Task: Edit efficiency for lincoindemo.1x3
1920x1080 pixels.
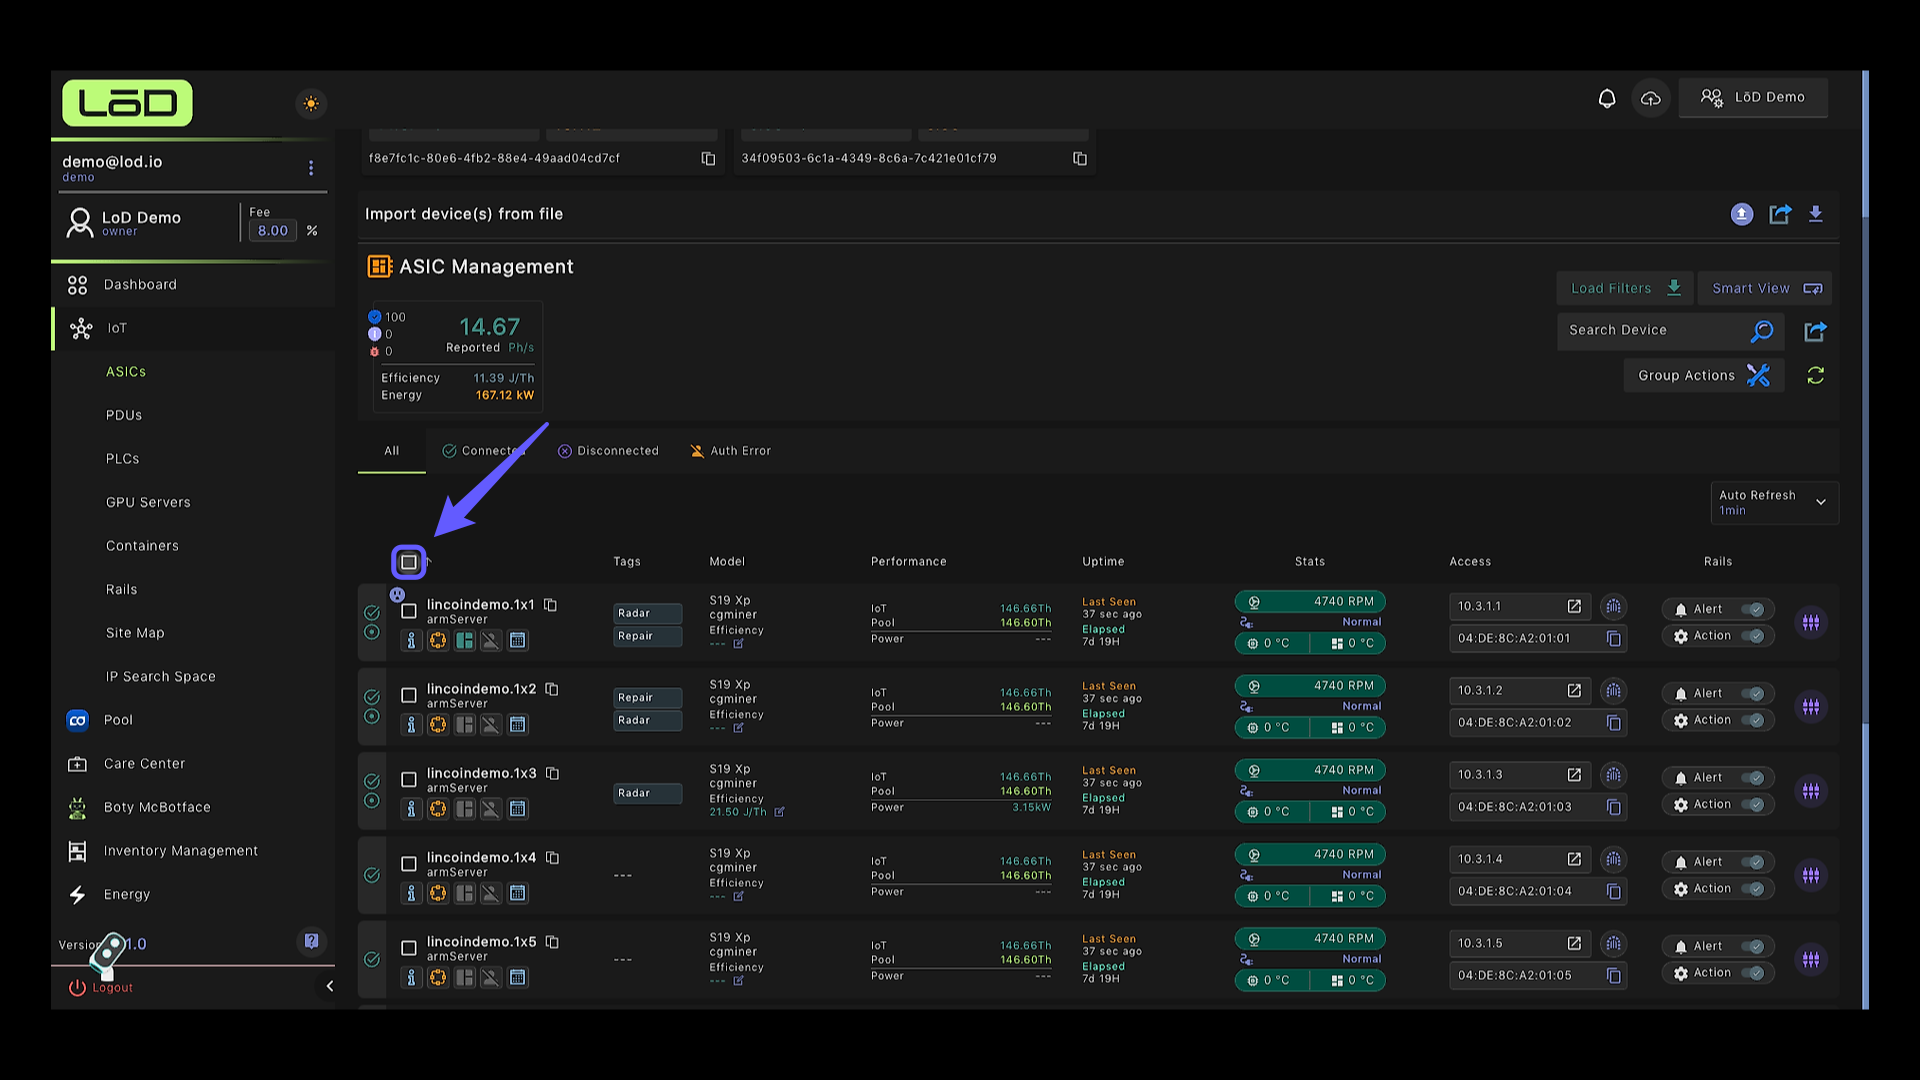Action: [x=779, y=812]
